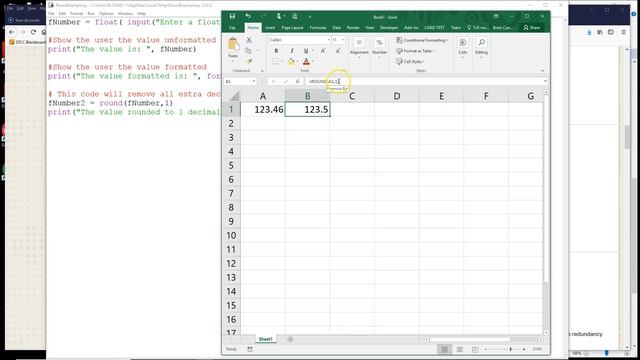
Task: Open the Editing group menu
Action: [x=481, y=48]
